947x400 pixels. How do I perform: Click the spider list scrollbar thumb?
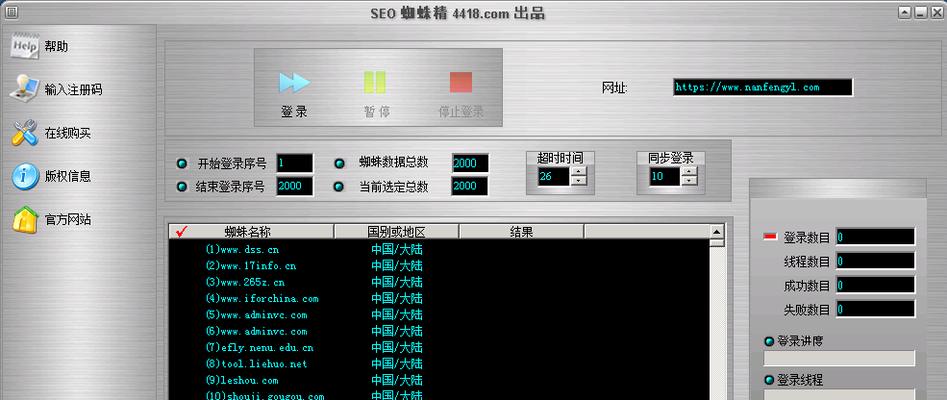pyautogui.click(x=717, y=243)
